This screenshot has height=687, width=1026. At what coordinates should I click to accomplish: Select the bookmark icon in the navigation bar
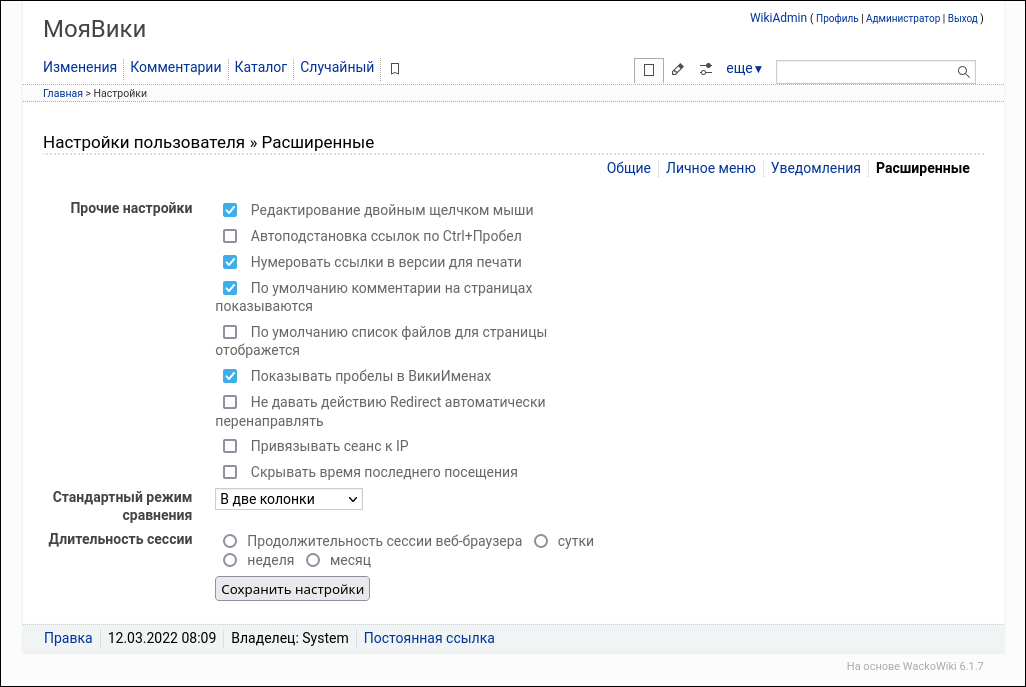click(x=394, y=68)
